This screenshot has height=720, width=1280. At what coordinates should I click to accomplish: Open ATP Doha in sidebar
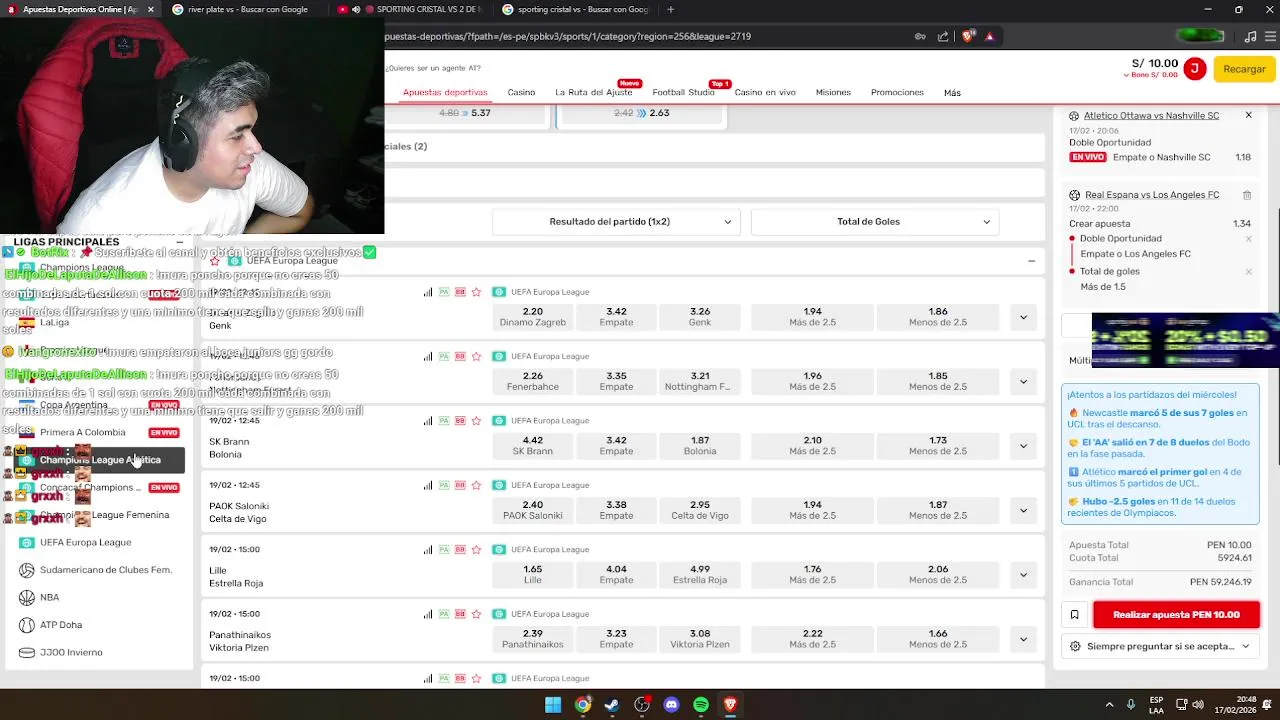pos(61,625)
